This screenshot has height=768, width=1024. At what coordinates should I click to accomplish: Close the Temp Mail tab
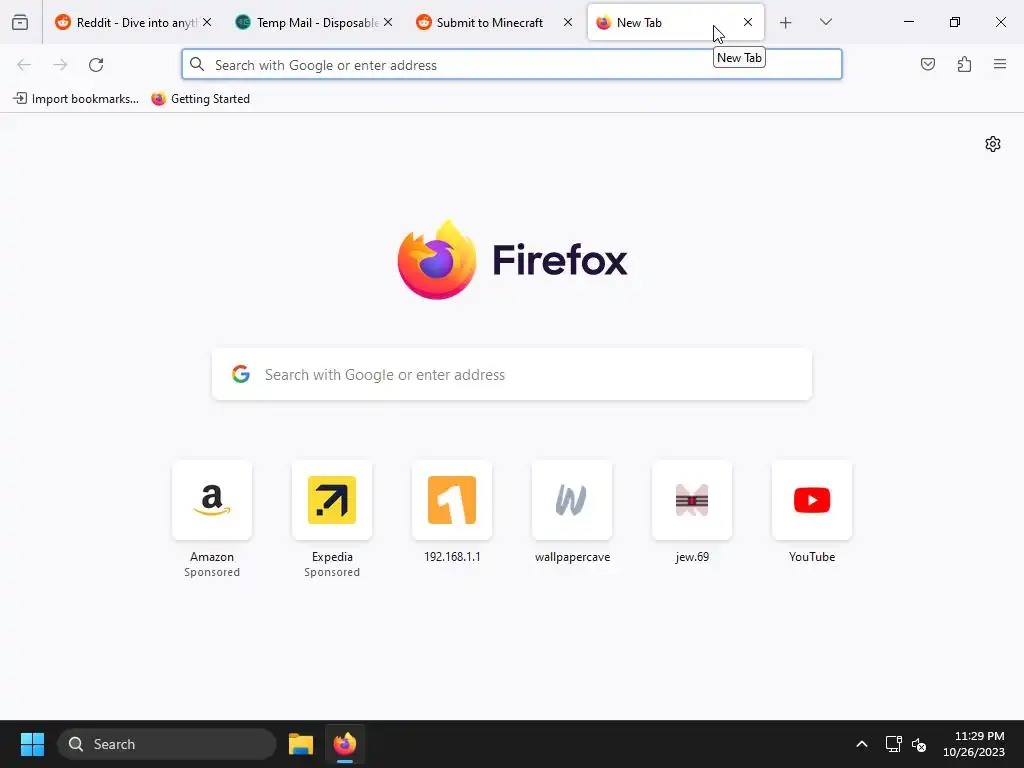click(388, 22)
